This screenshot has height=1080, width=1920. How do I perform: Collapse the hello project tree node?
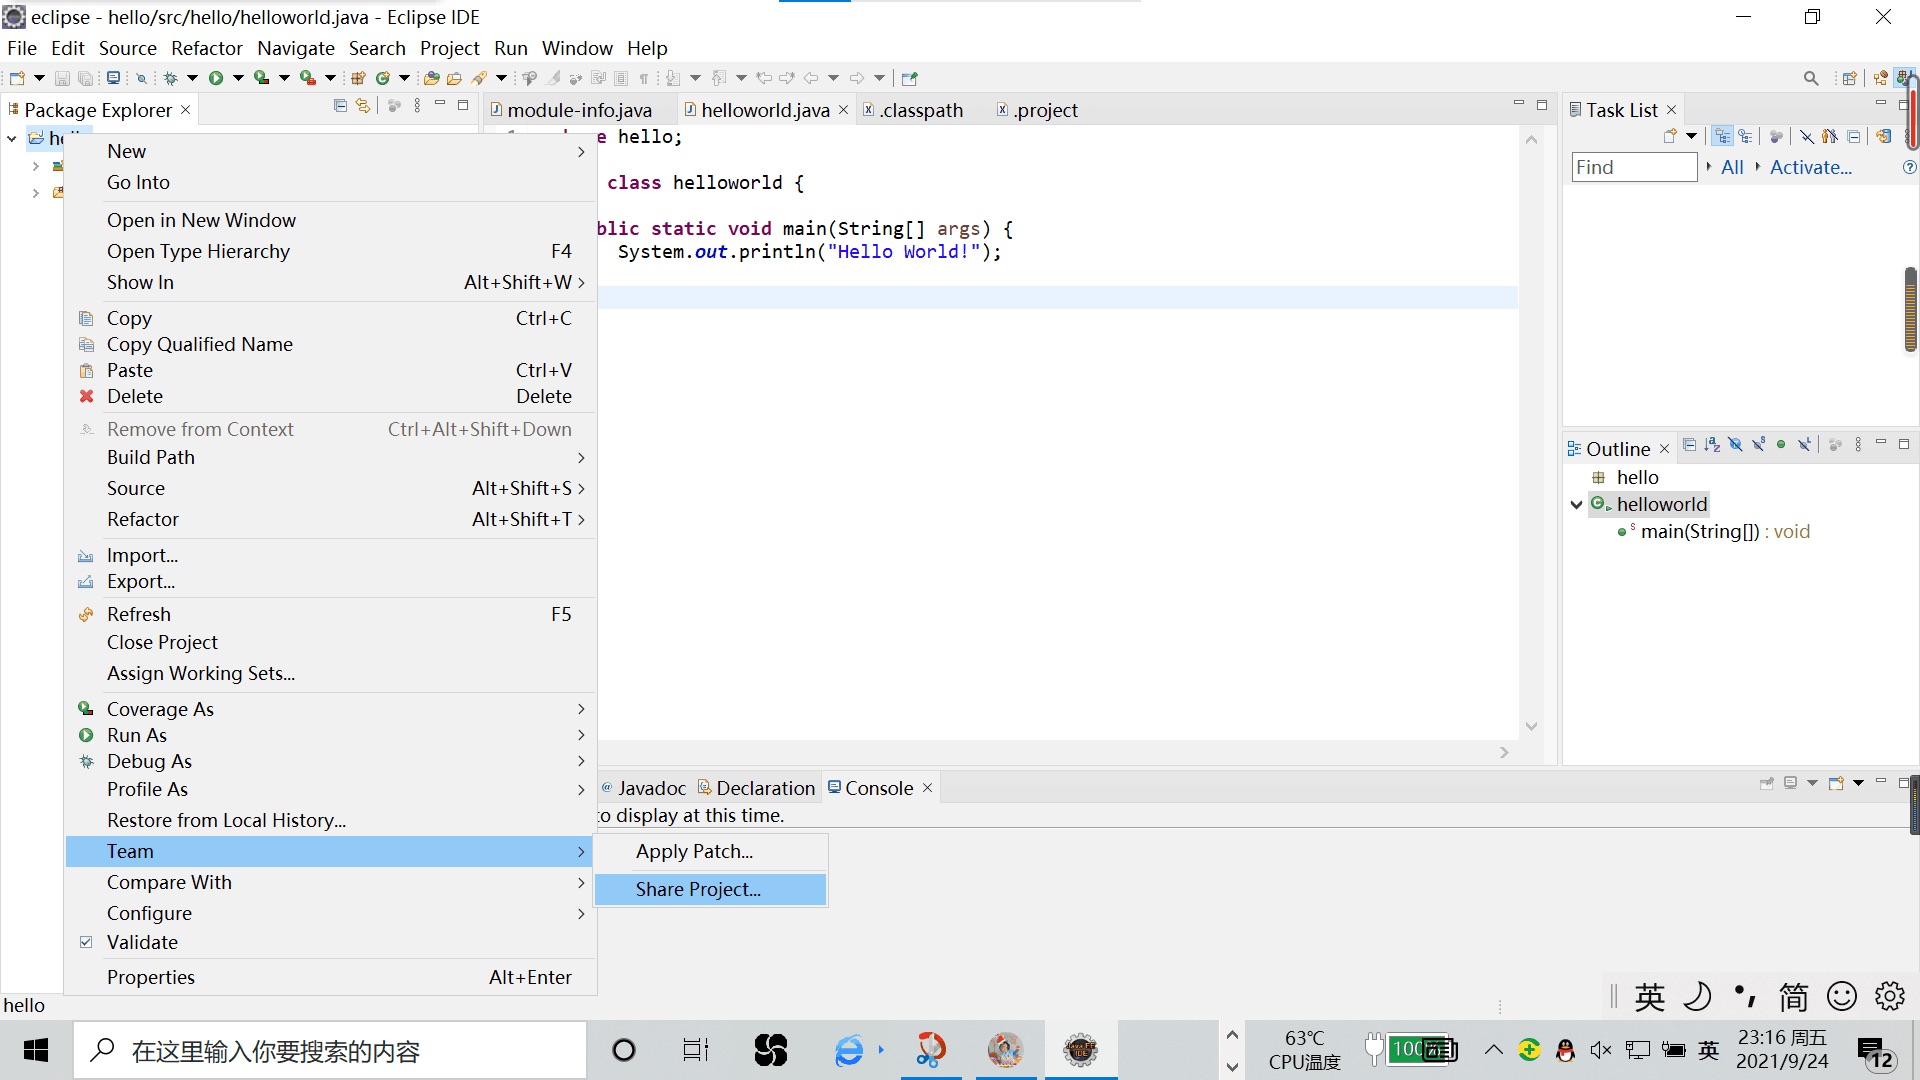(12, 138)
